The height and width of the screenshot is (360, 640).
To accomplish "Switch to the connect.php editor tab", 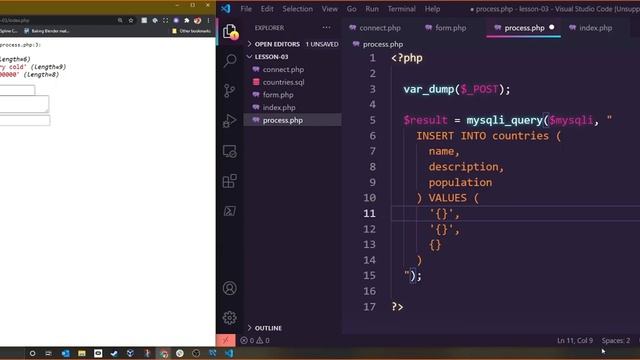I will pos(376,28).
